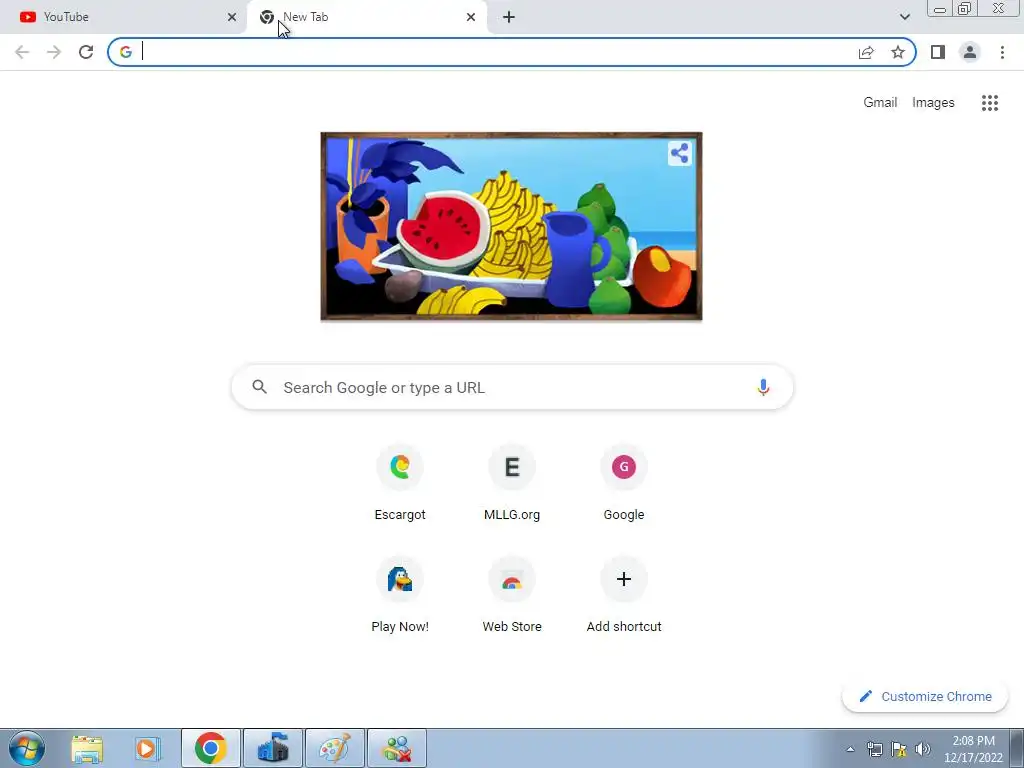Switch to the YouTube tab
The height and width of the screenshot is (768, 1024).
tap(123, 17)
